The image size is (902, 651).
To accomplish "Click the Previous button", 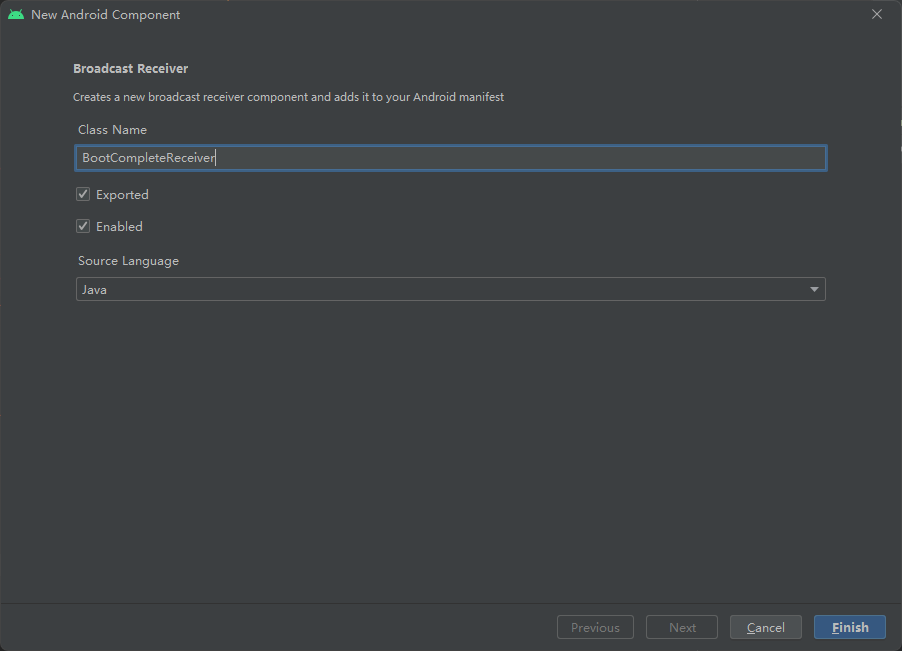I will click(x=595, y=627).
